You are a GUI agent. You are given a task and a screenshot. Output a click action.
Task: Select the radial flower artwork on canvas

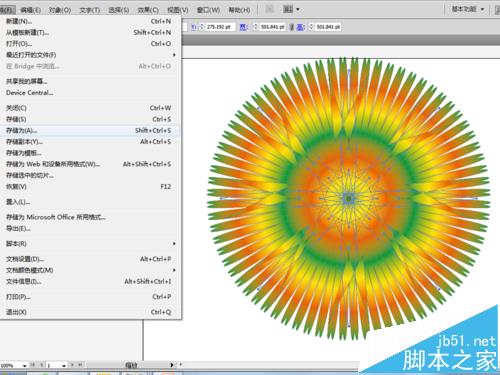[349, 198]
